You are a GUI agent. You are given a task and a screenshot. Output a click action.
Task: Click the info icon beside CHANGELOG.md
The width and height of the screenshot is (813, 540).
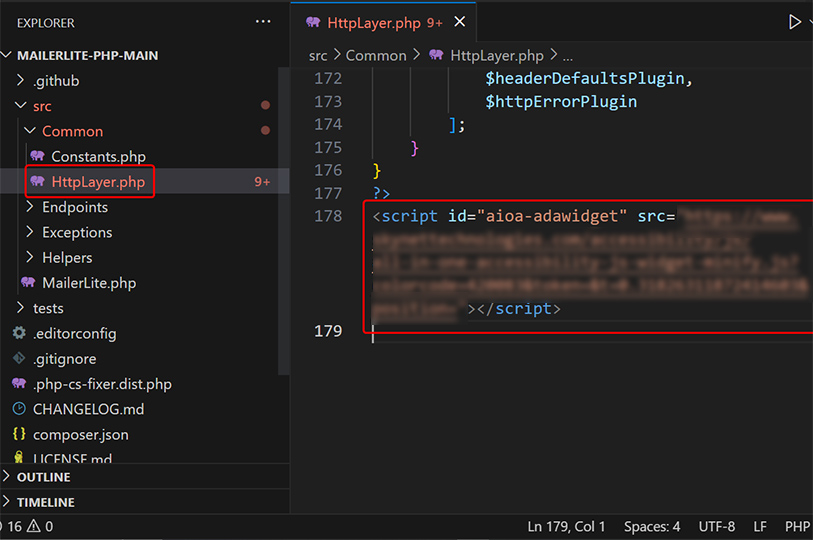tap(19, 409)
